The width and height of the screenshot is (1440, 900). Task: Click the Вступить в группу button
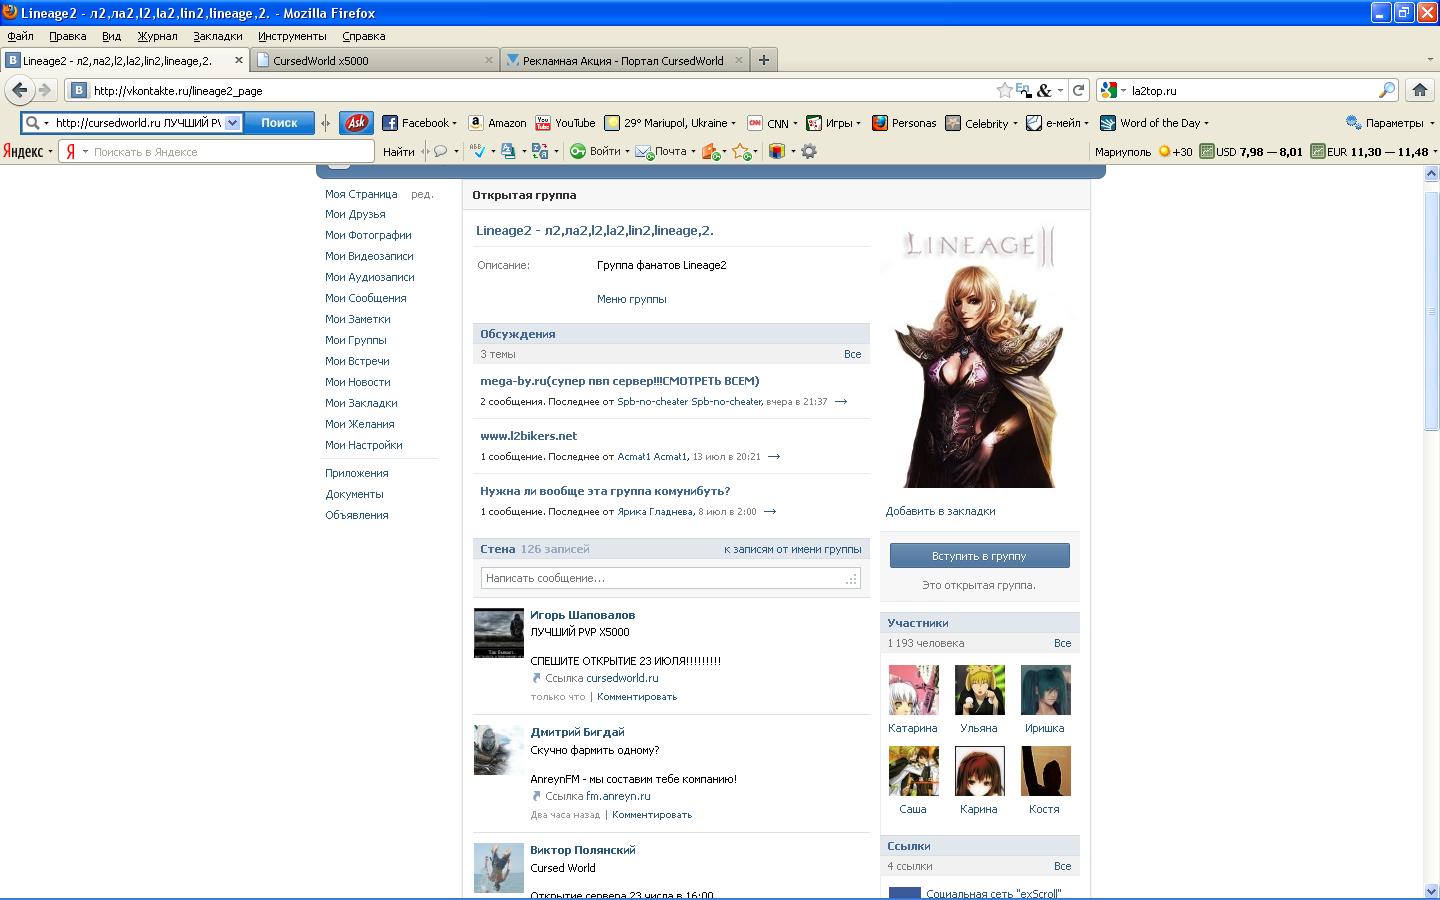(979, 556)
